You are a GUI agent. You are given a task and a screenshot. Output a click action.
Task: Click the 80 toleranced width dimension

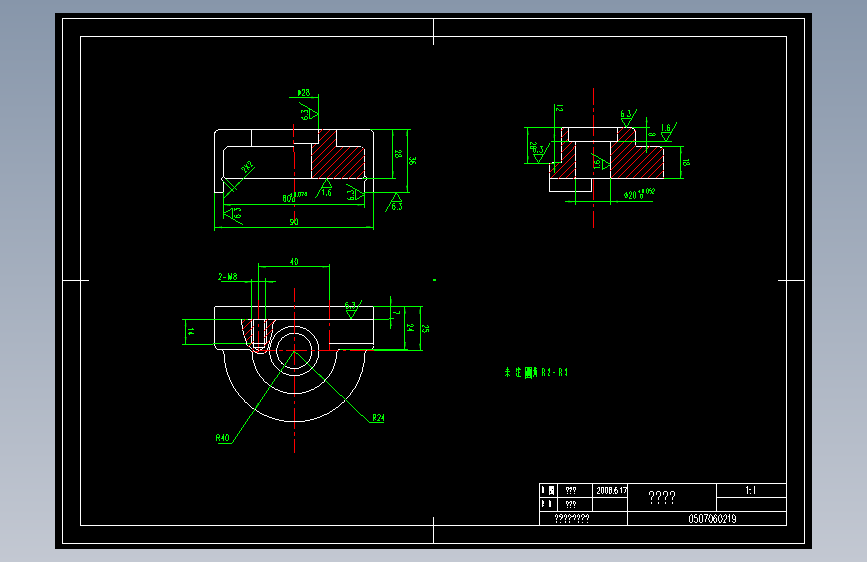tap(295, 197)
